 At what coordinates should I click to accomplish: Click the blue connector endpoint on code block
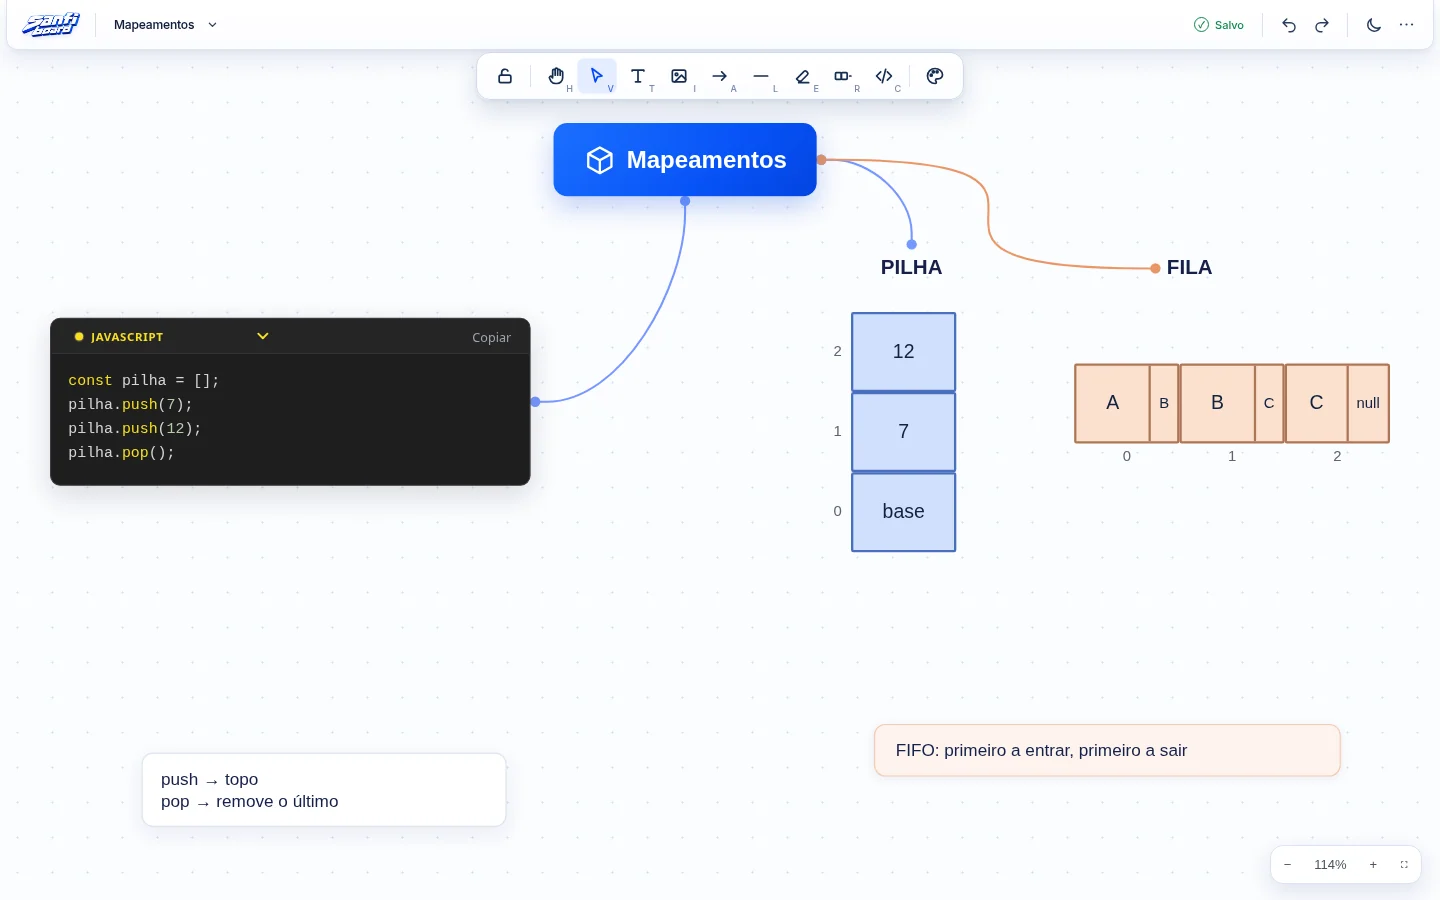[x=536, y=402]
